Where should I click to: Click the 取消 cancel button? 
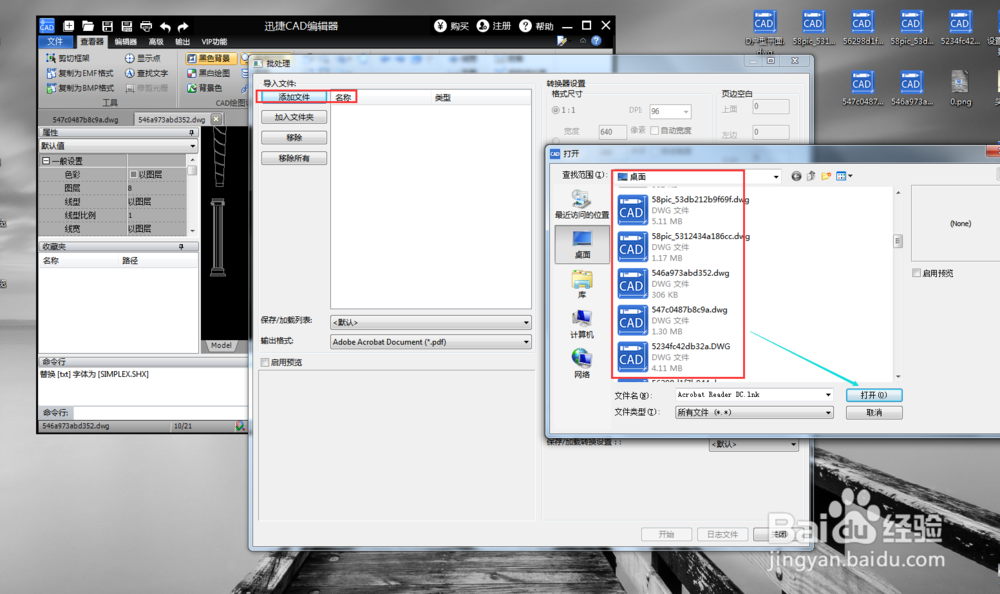coord(874,413)
